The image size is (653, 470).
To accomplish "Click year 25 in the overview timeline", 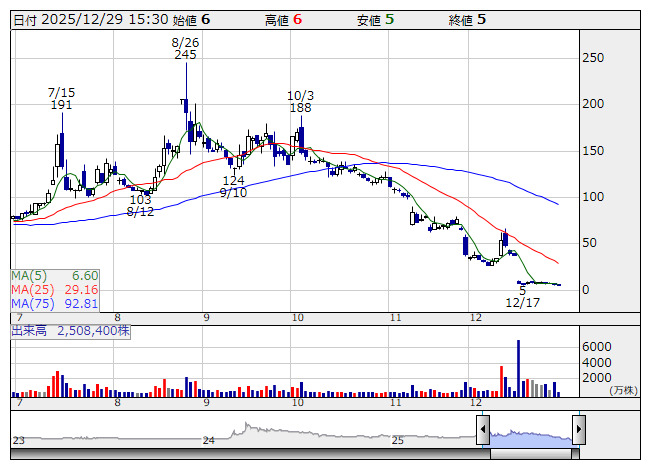I will coord(397,440).
